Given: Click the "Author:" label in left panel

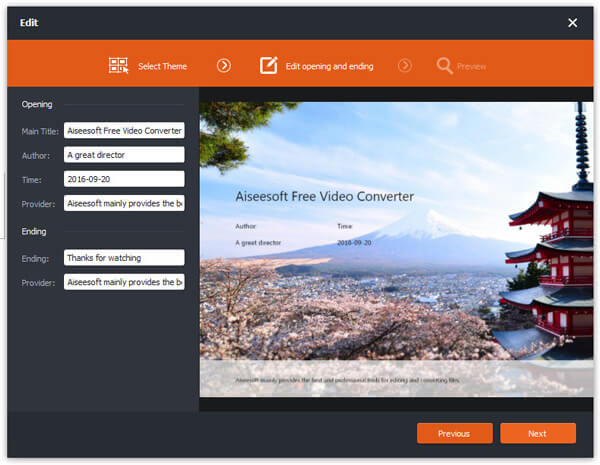Looking at the screenshot, I should tap(36, 155).
